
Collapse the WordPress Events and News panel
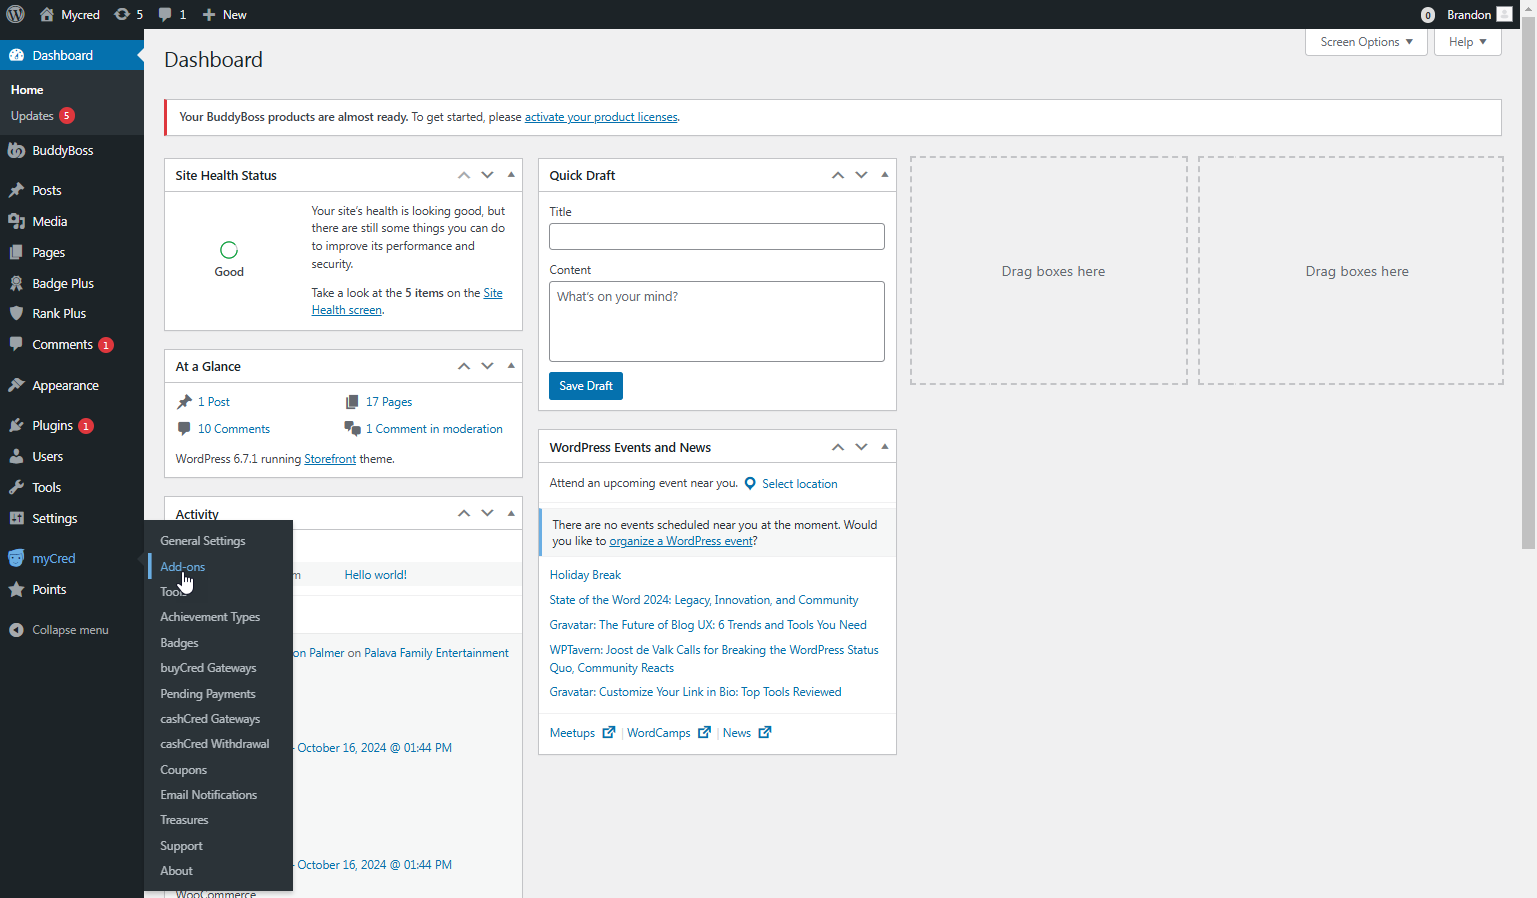click(x=884, y=446)
